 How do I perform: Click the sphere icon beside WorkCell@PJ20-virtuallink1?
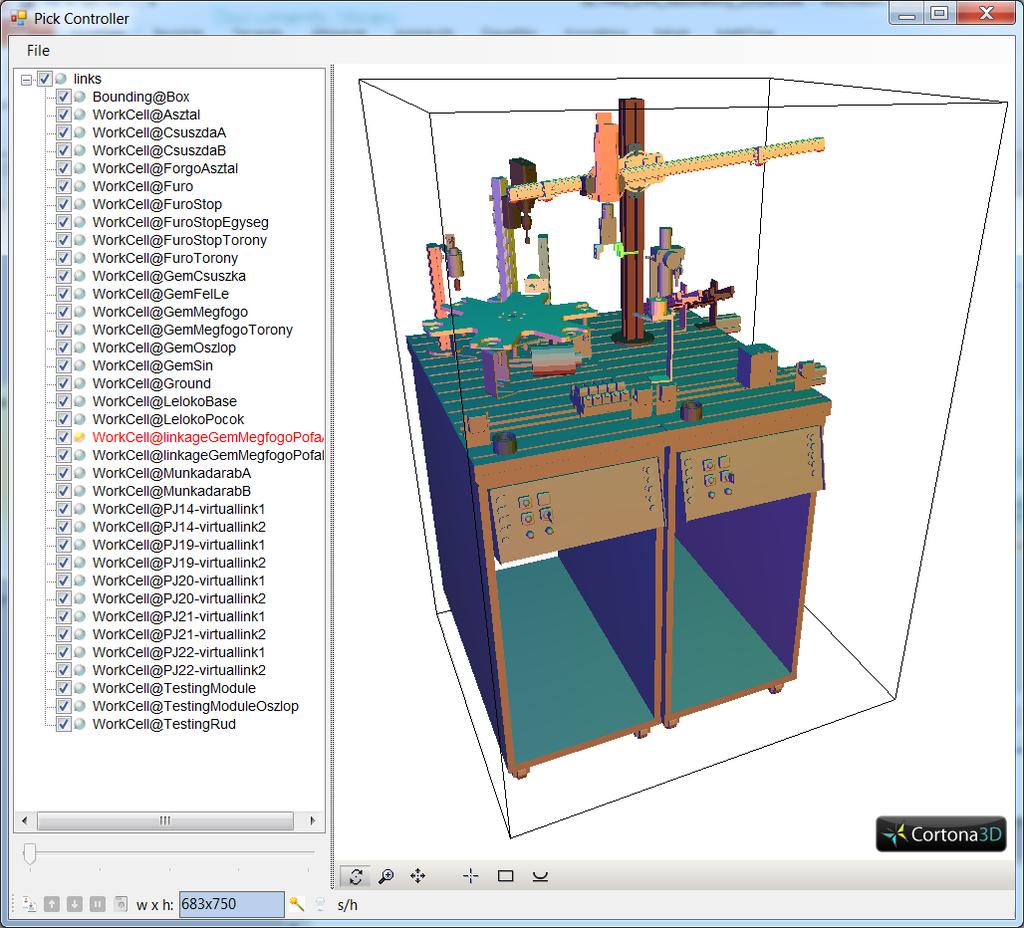pyautogui.click(x=80, y=581)
